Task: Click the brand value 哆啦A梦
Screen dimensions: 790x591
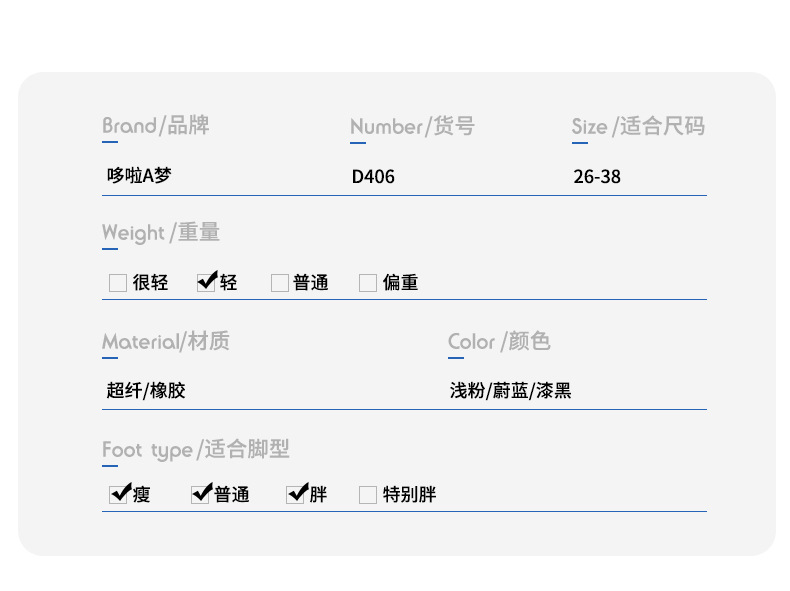Action: (139, 176)
